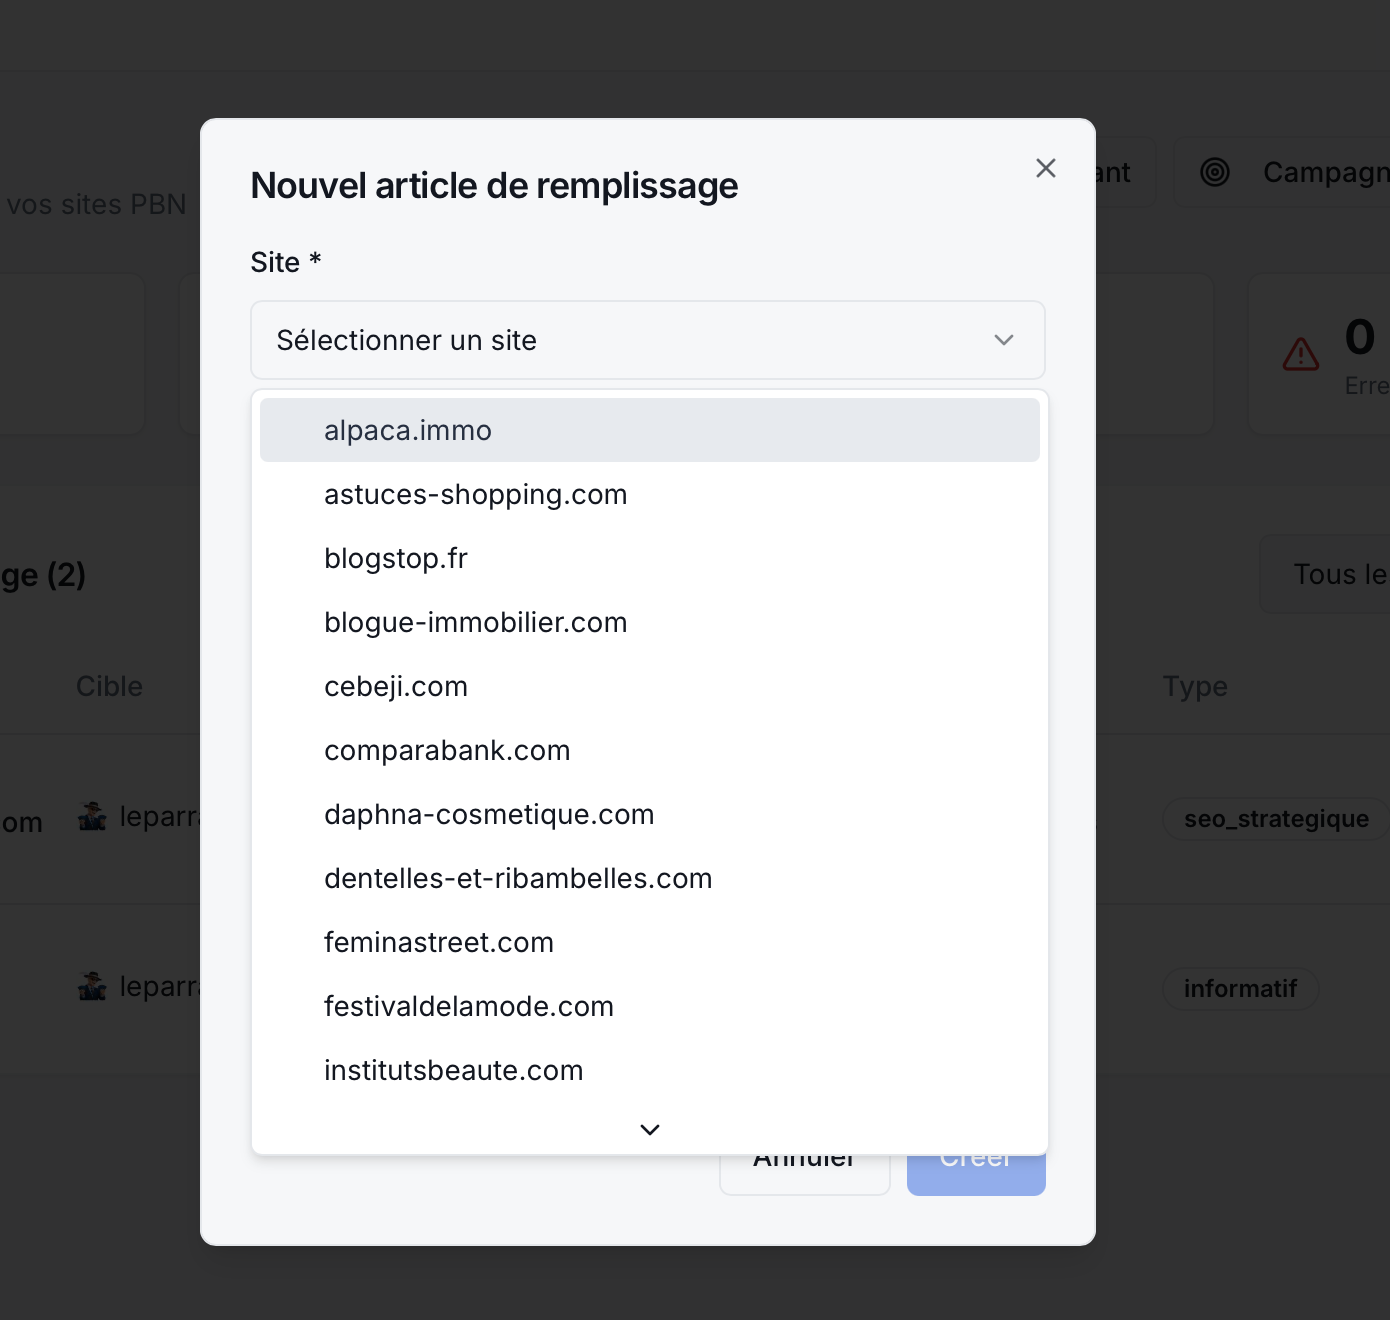This screenshot has width=1390, height=1320.
Task: Select alpaca.immo from the site list
Action: click(408, 430)
